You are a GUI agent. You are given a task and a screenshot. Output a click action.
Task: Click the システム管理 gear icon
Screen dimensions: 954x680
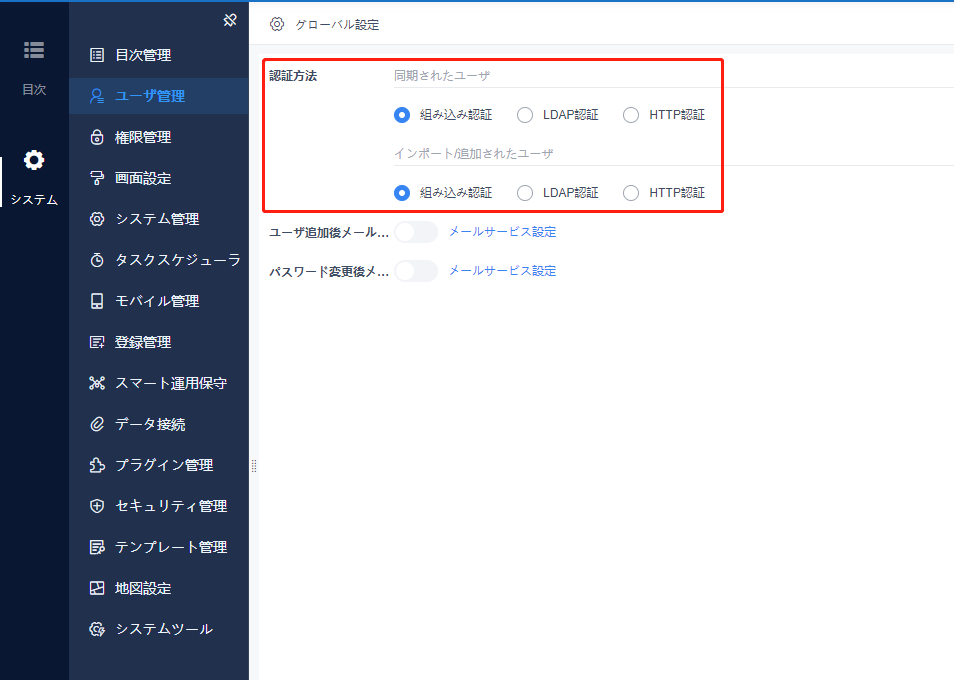click(x=97, y=219)
